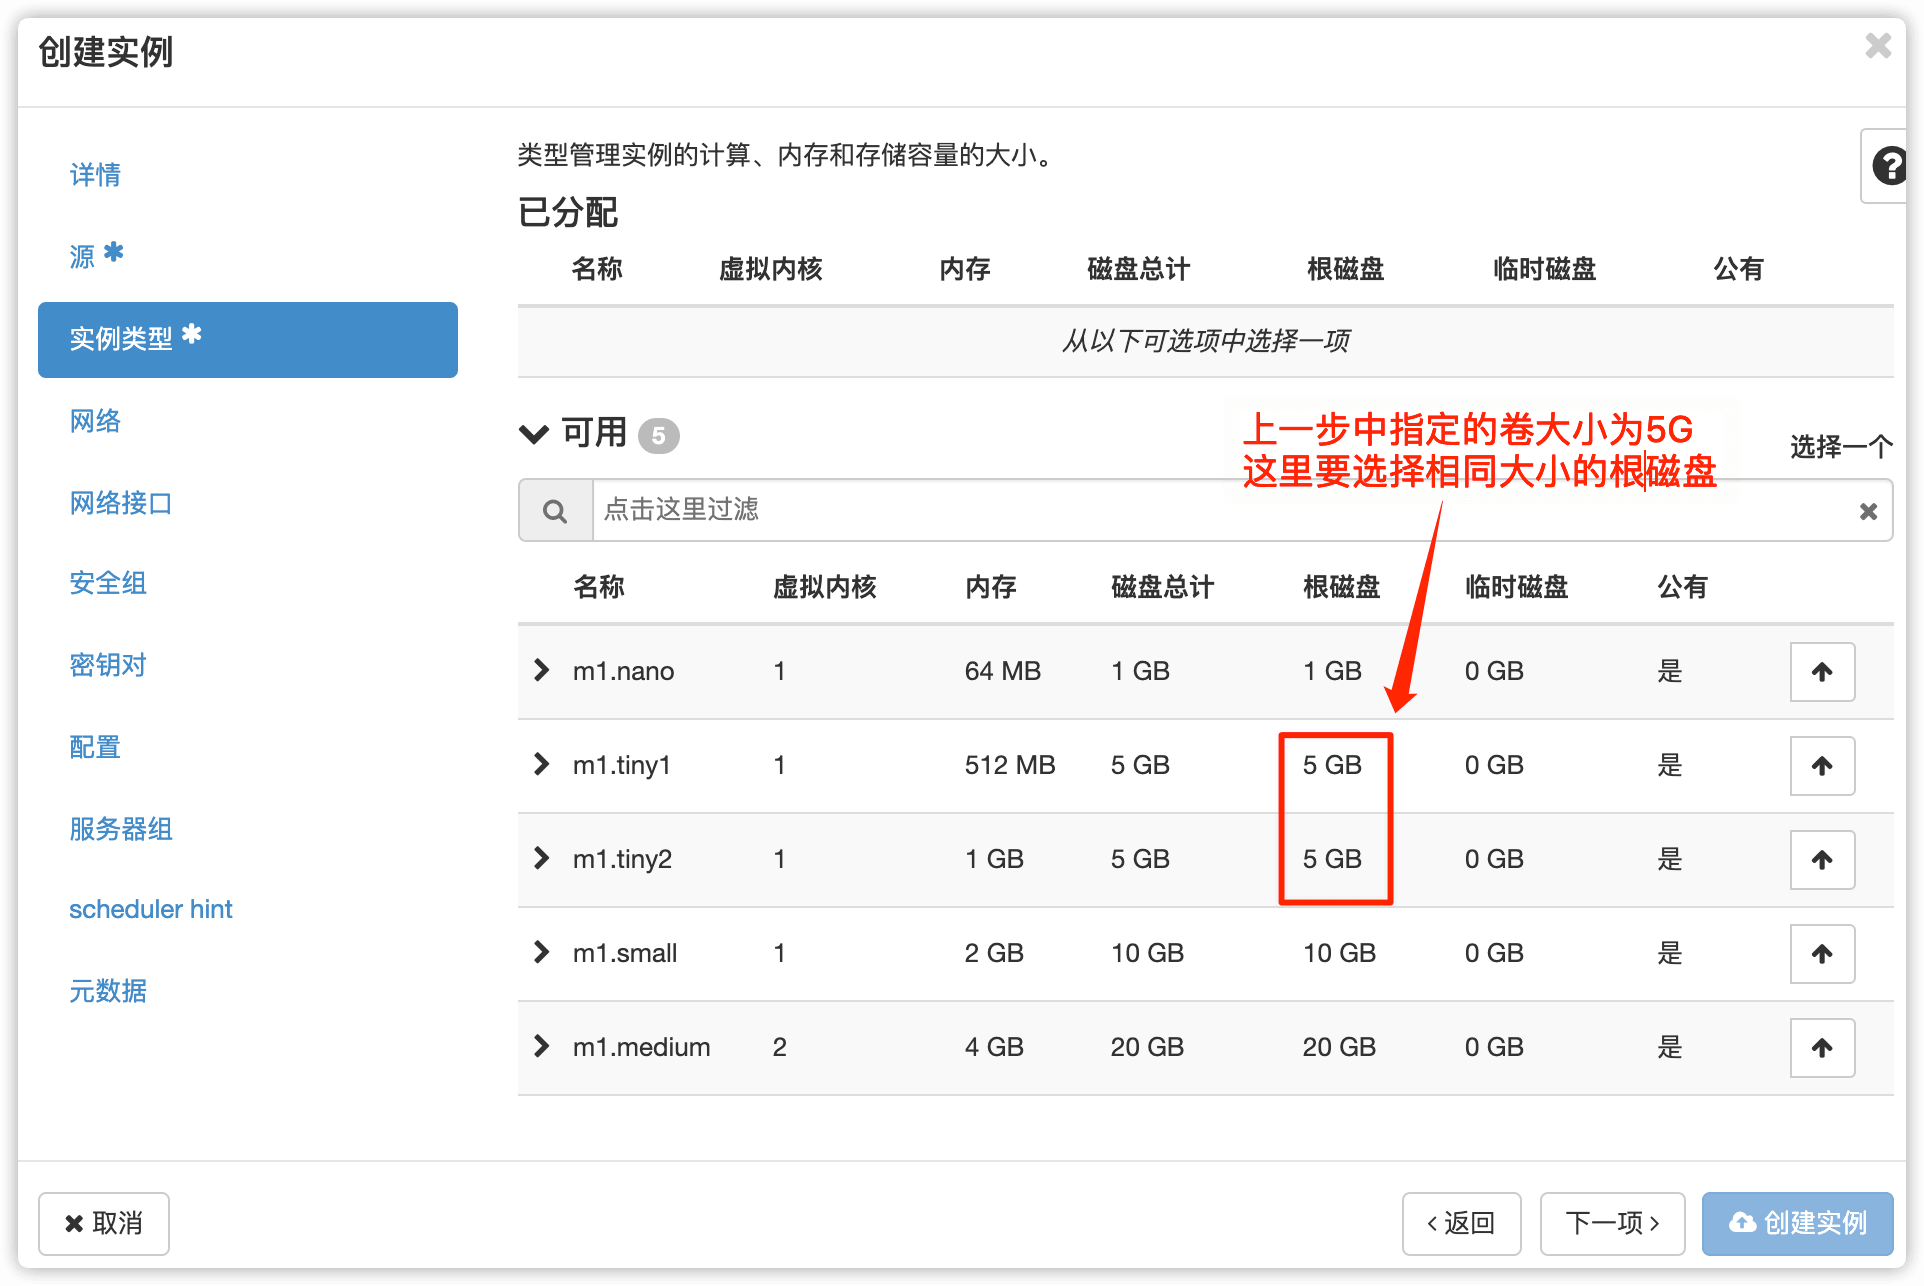Go to the 元数据 step
This screenshot has width=1924, height=1286.
pos(108,991)
